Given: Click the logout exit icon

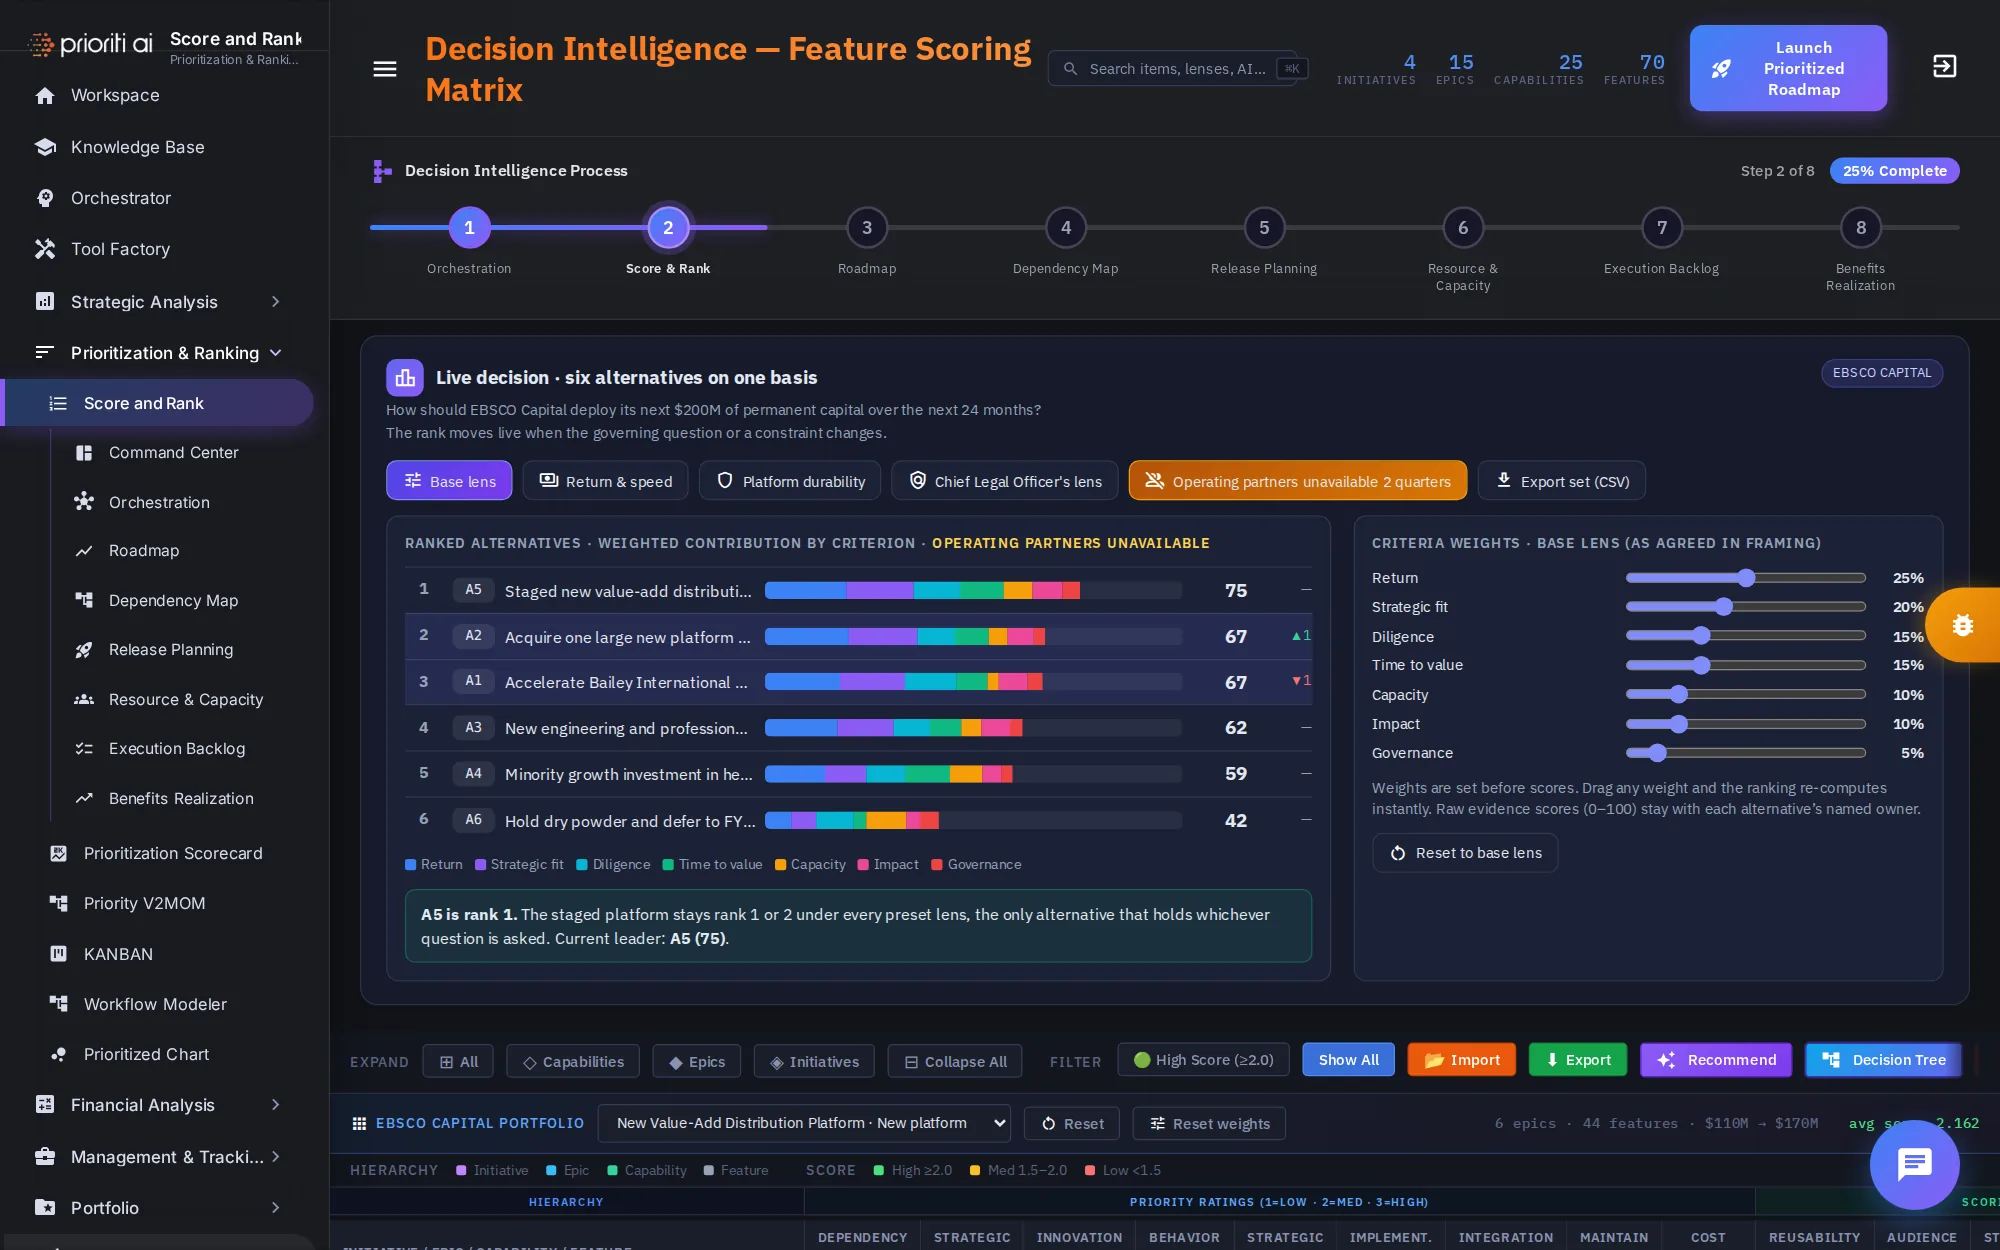Looking at the screenshot, I should coord(1944,67).
